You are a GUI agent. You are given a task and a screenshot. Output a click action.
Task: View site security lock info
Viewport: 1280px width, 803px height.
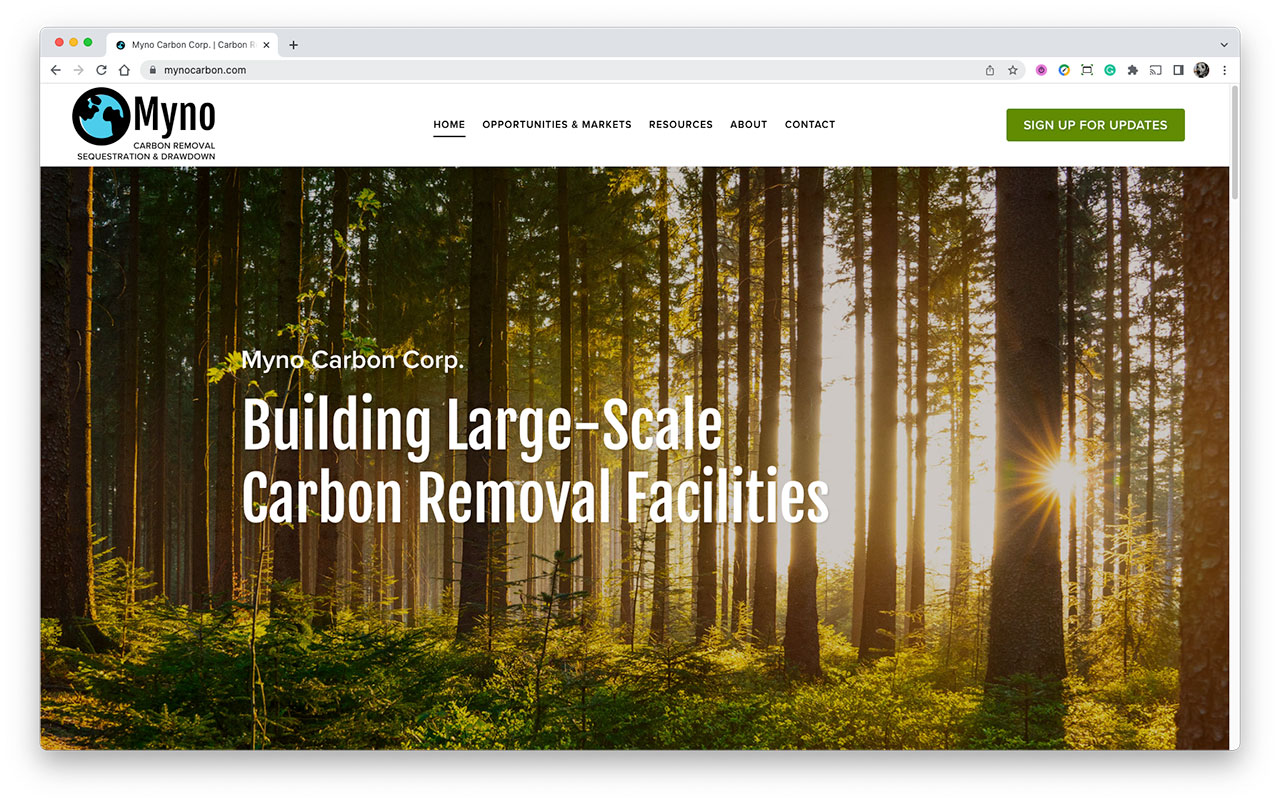tap(153, 70)
